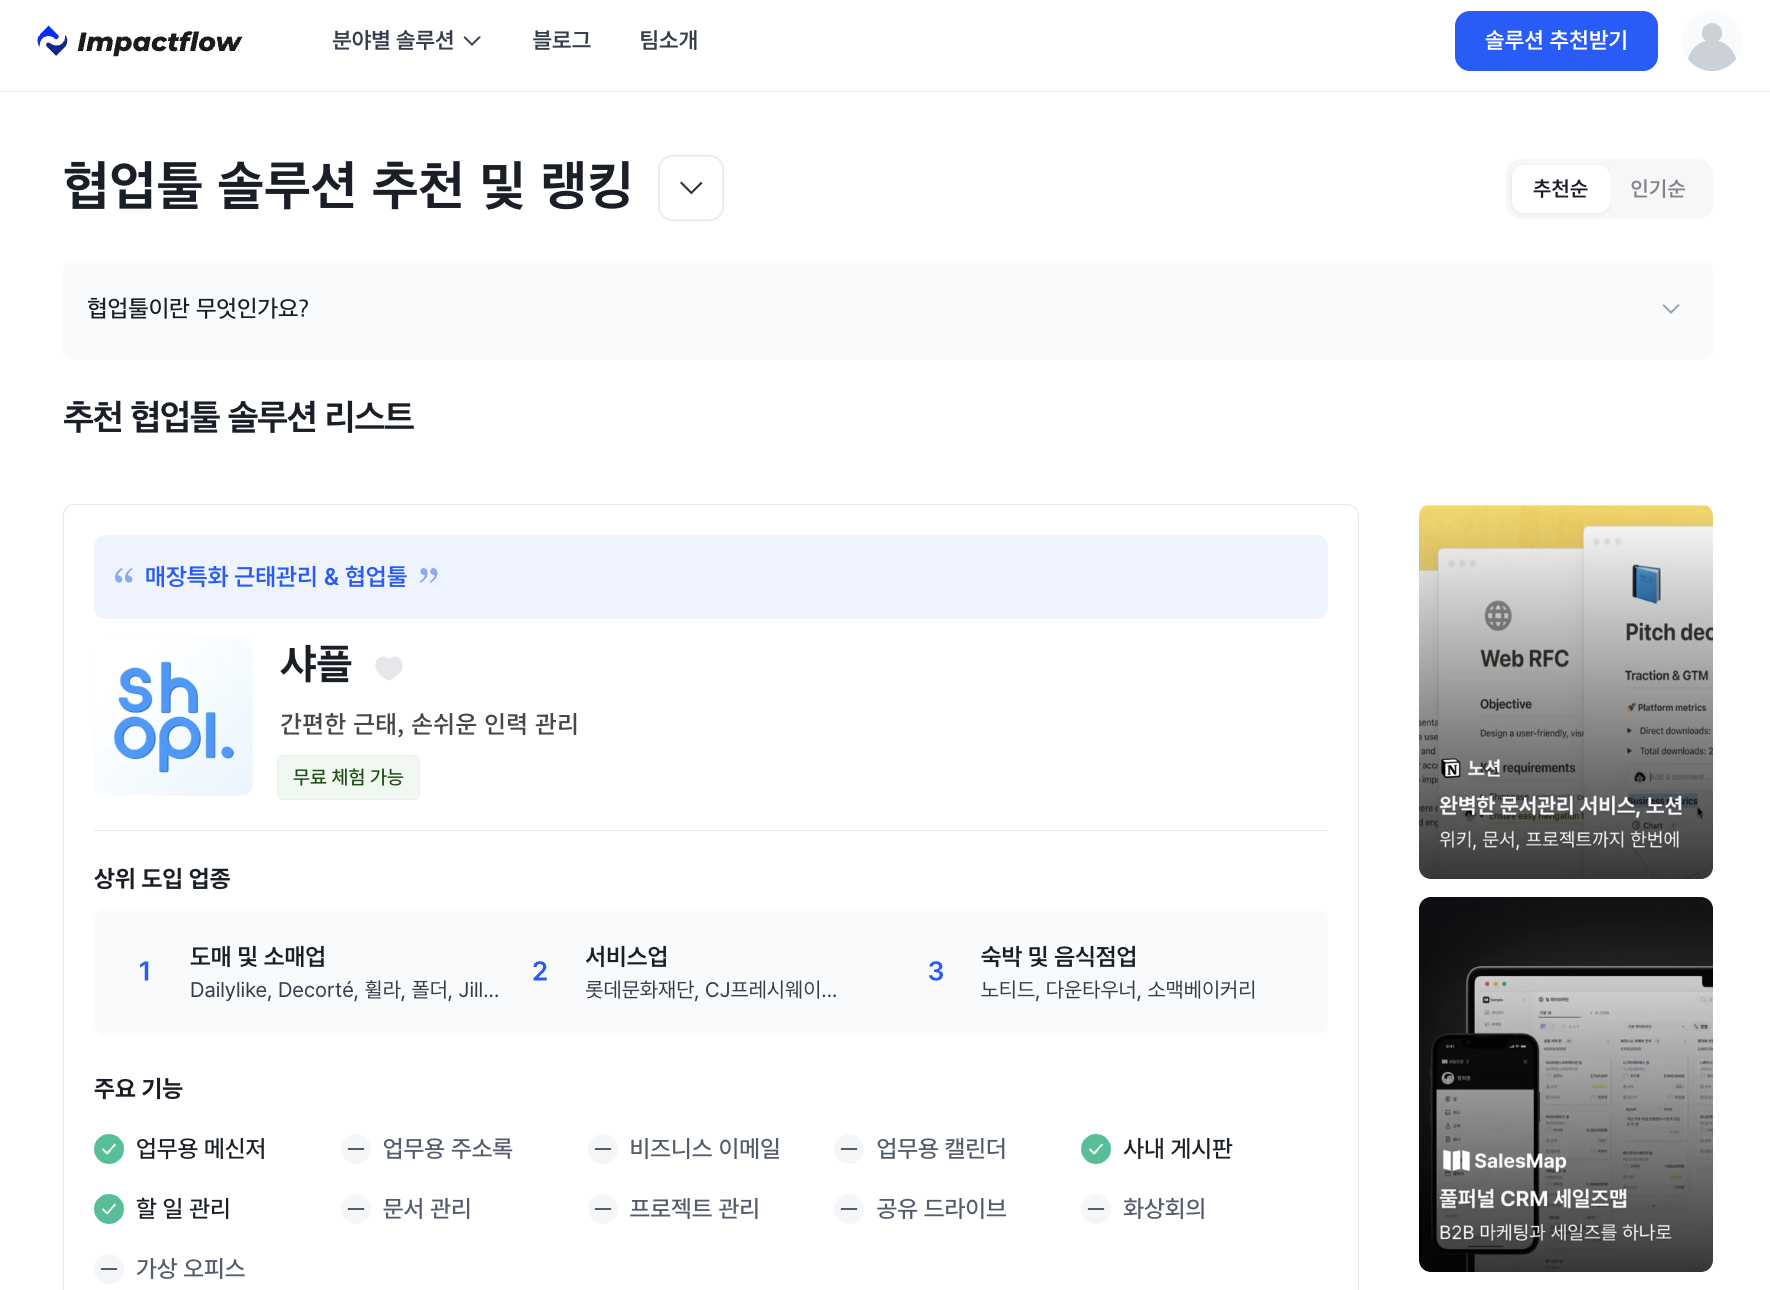The image size is (1770, 1290).
Task: Go to the 블로그 page
Action: (562, 40)
